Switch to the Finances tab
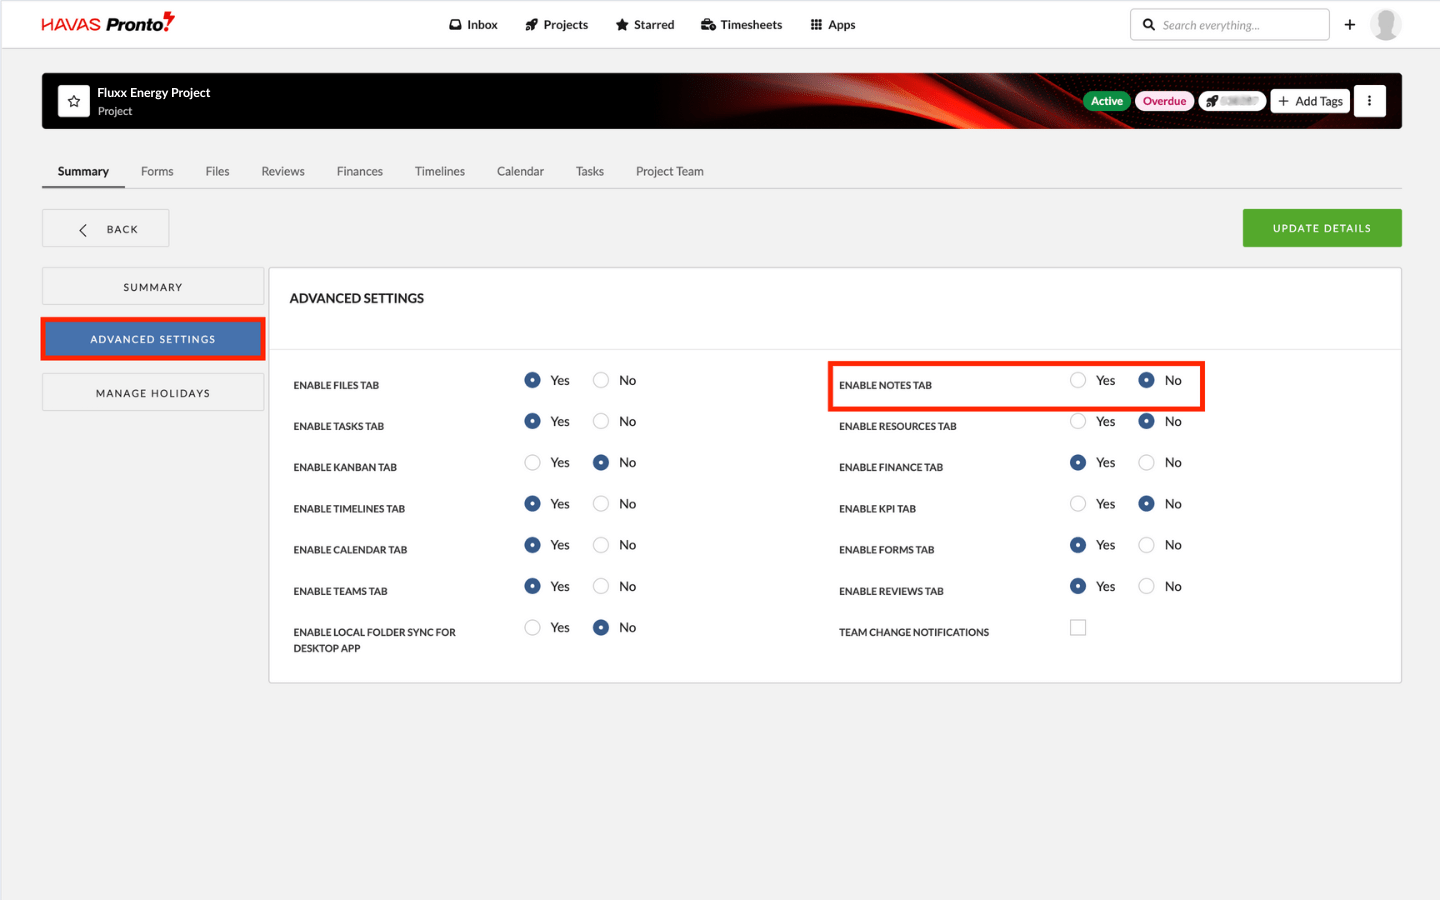1440x900 pixels. click(360, 171)
